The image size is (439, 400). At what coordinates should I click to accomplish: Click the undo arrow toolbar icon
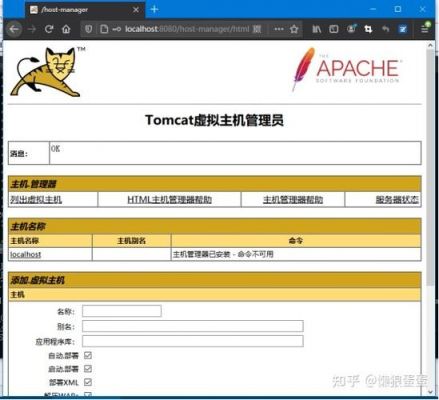pos(385,29)
